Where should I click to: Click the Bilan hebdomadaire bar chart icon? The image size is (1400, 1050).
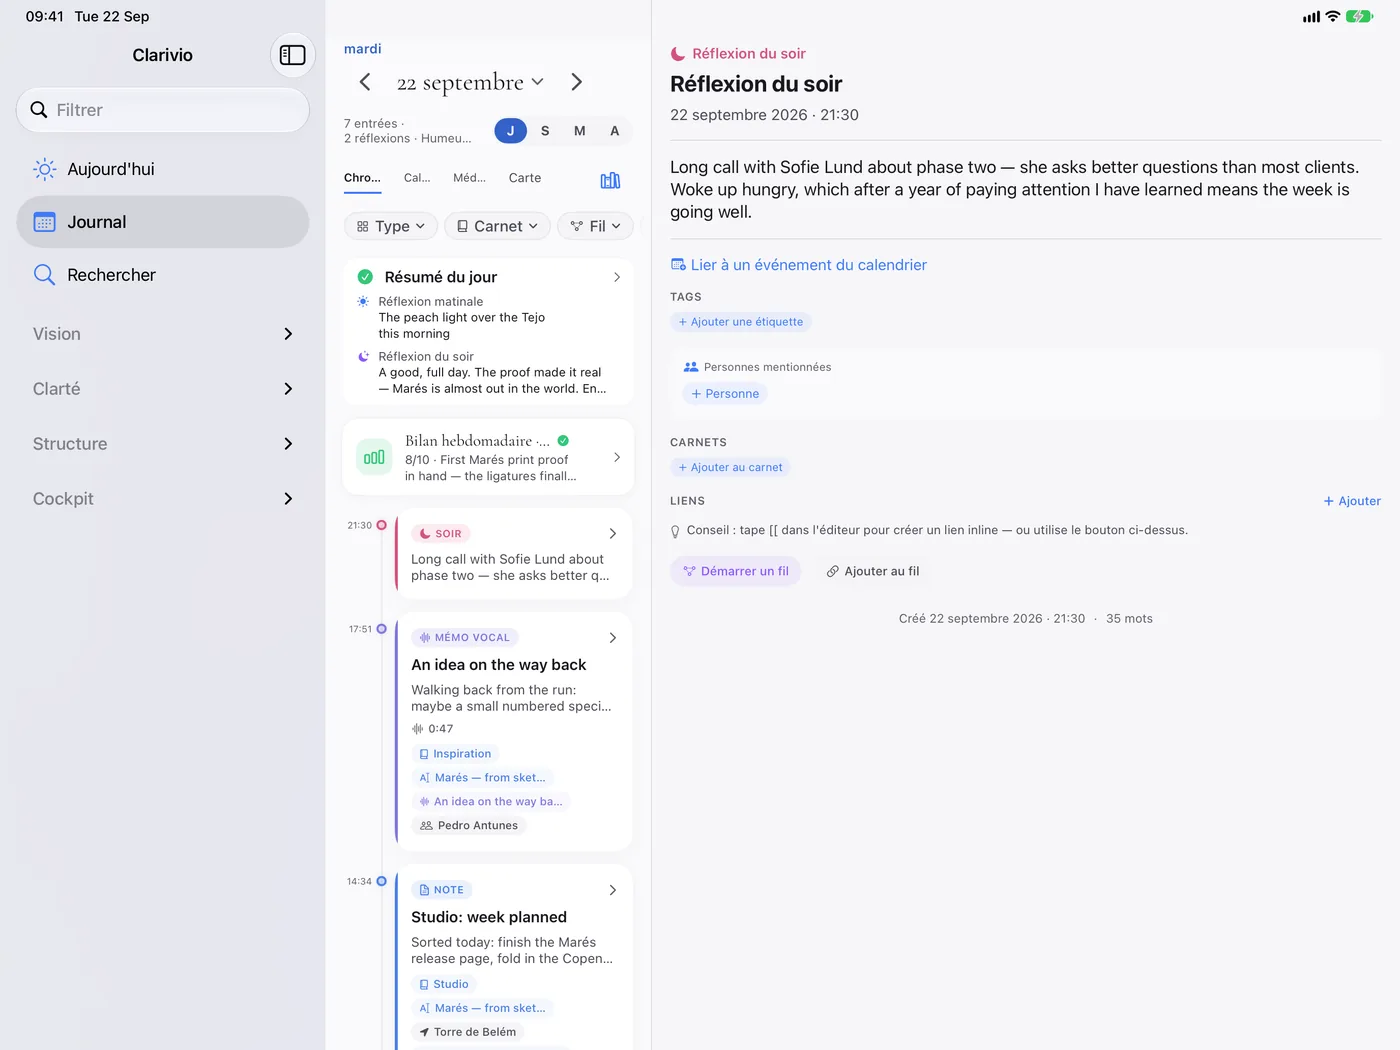[374, 457]
